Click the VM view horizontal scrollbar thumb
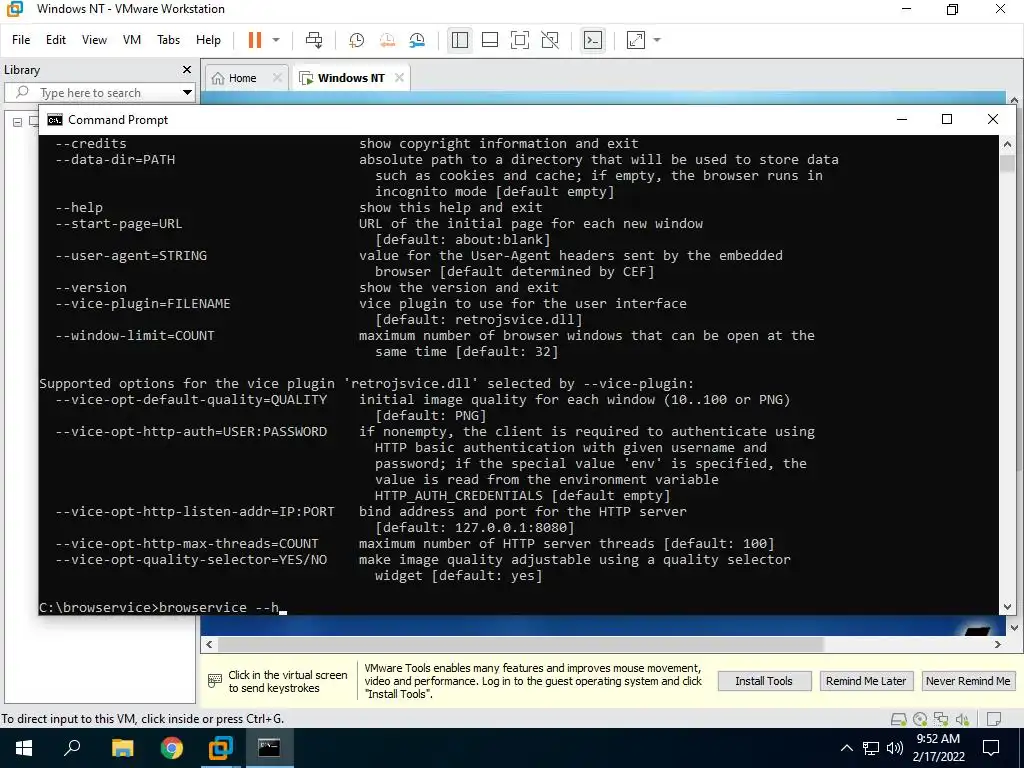The width and height of the screenshot is (1024, 768). 520,644
